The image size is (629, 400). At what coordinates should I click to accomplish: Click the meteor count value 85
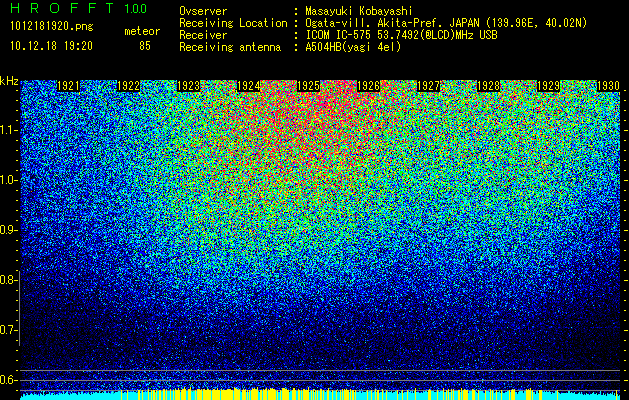click(x=145, y=46)
